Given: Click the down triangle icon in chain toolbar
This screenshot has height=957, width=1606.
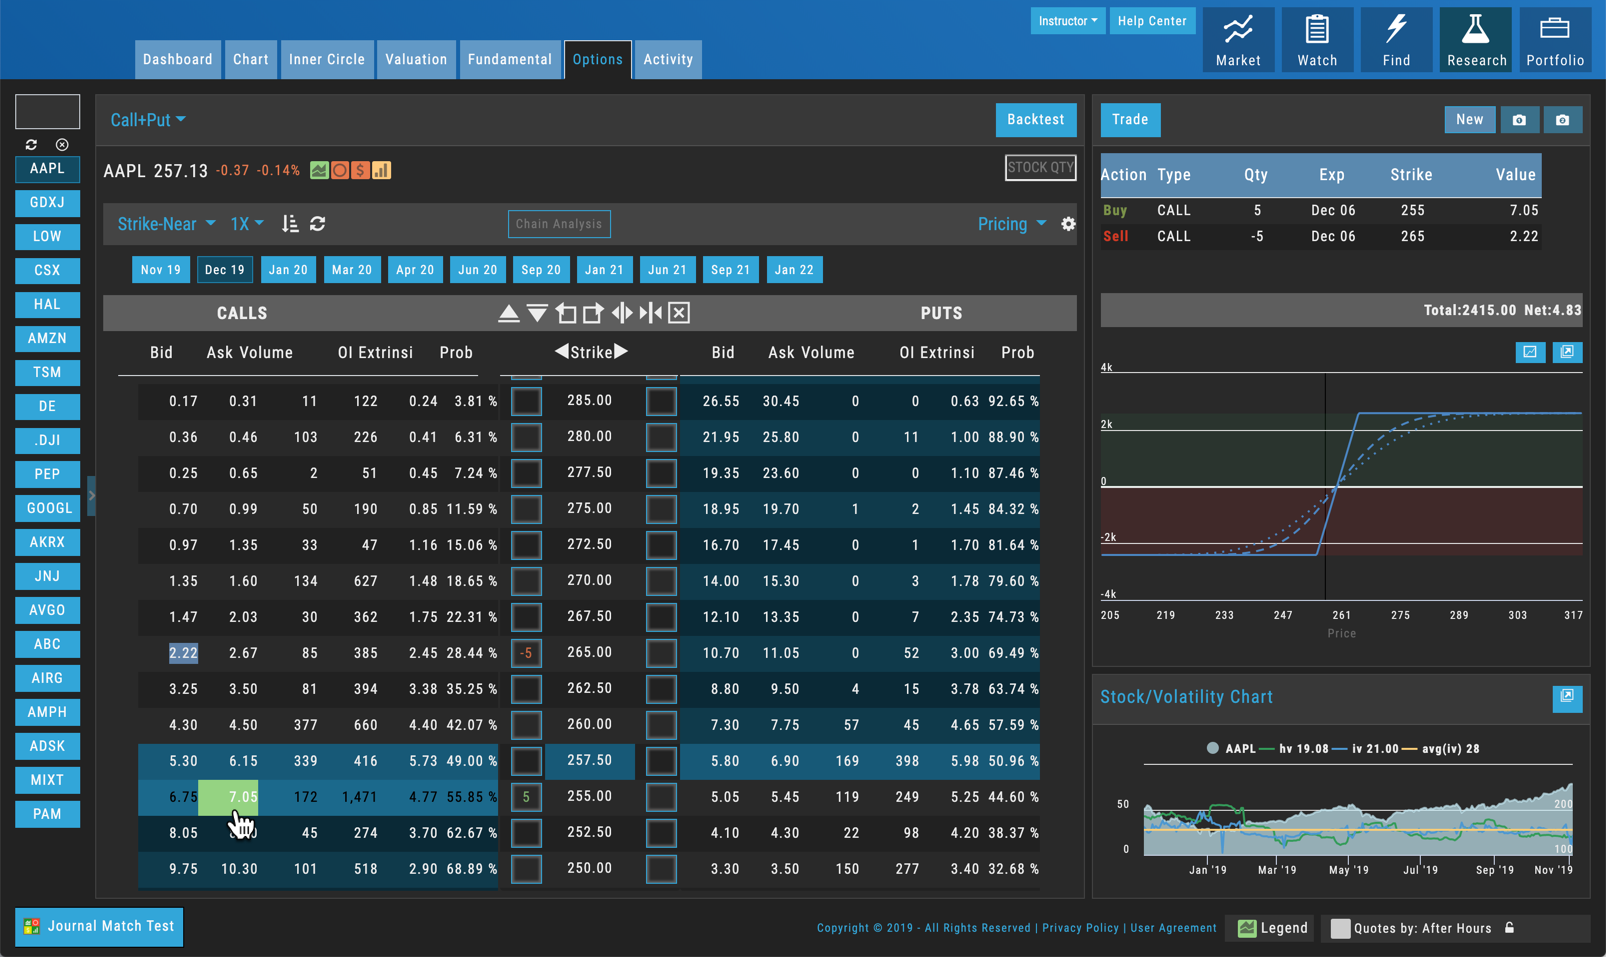Looking at the screenshot, I should [x=537, y=313].
